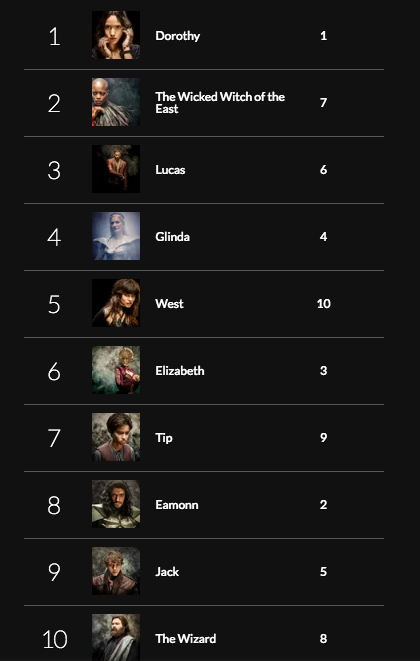Click the Dorothy name link
Viewport: 420px width, 661px height.
178,36
